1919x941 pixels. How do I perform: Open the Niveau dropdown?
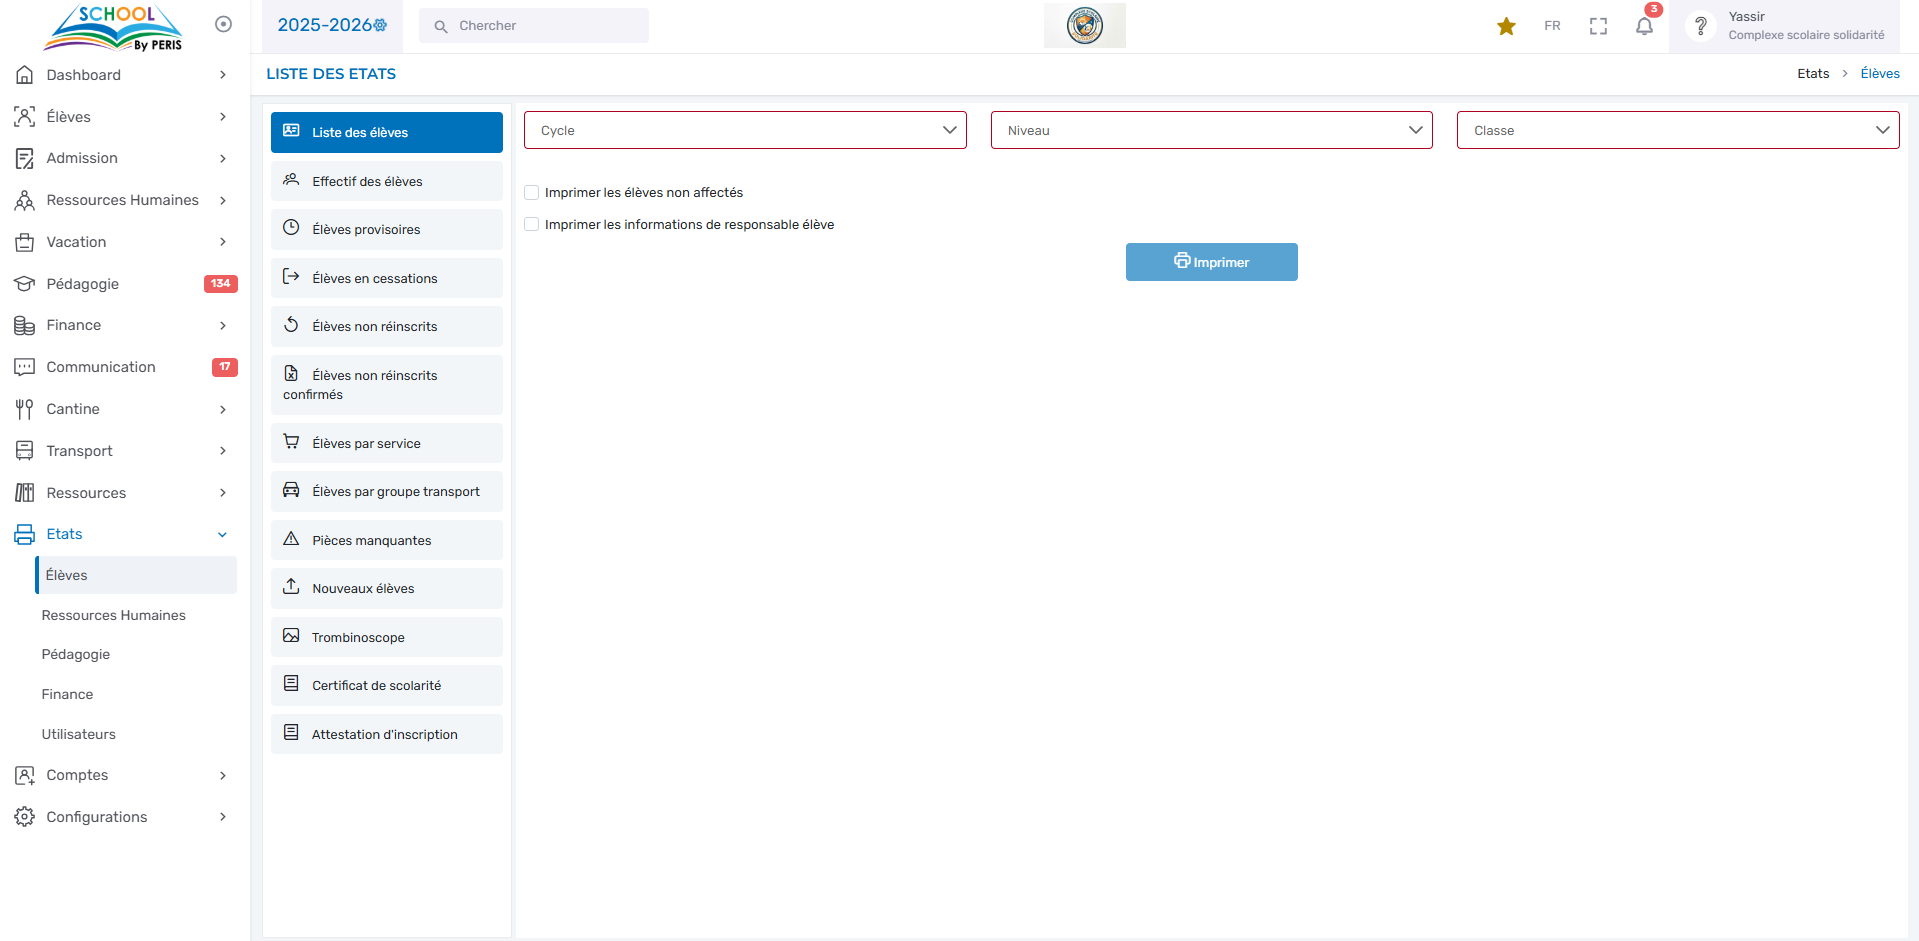[1211, 131]
